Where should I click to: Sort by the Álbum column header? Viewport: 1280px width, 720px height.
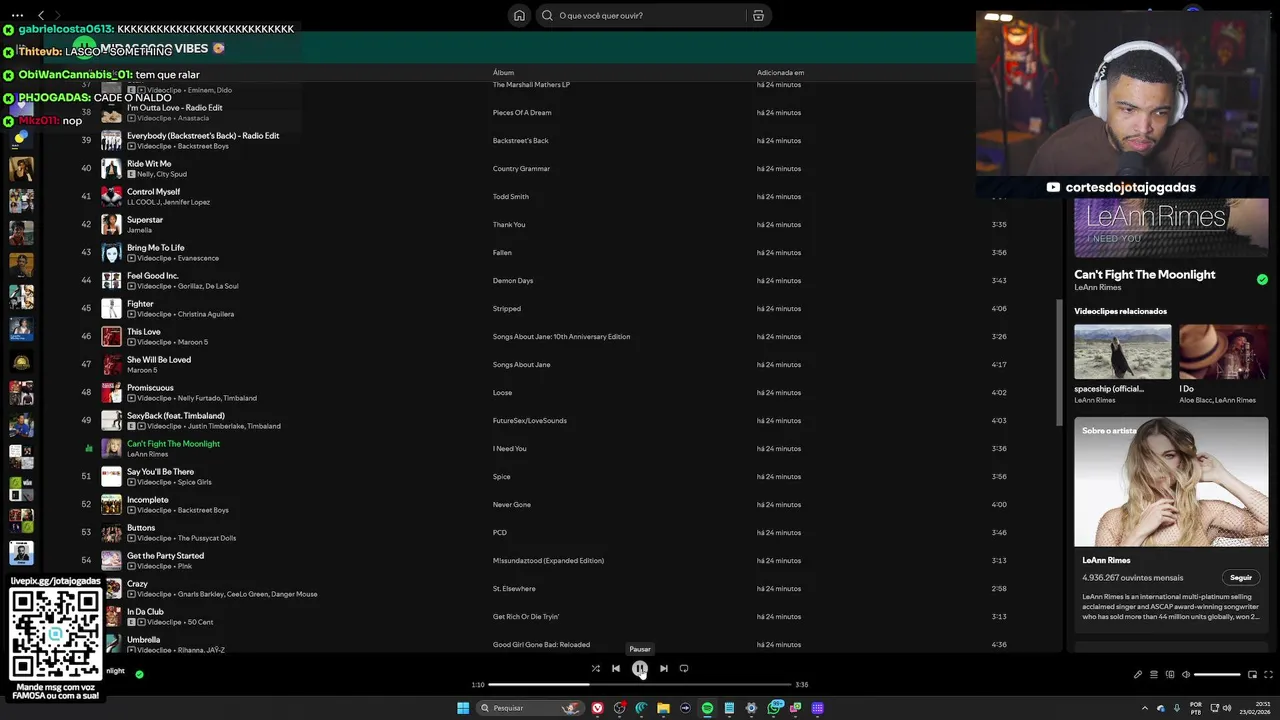coord(503,72)
